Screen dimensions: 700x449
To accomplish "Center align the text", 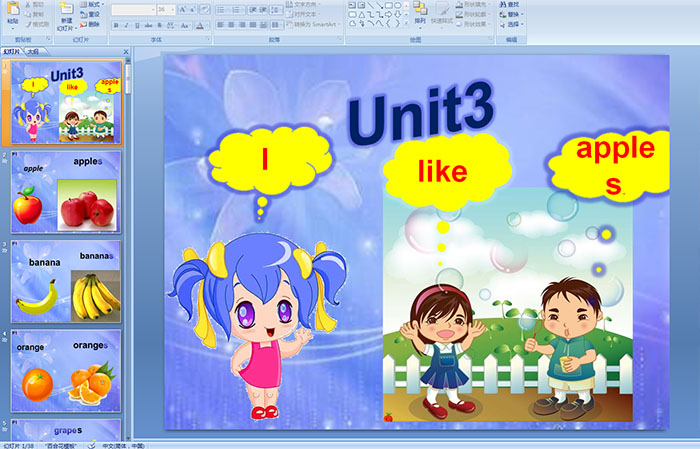I will tap(231, 25).
